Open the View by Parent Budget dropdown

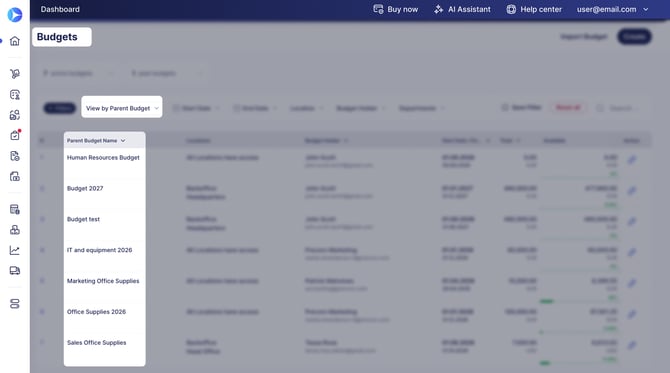point(122,108)
